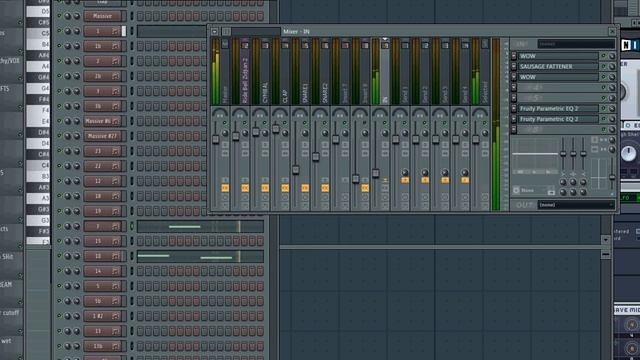The height and width of the screenshot is (360, 640).
Task: Click the mix knob of the first WOW slot
Action: (x=612, y=56)
